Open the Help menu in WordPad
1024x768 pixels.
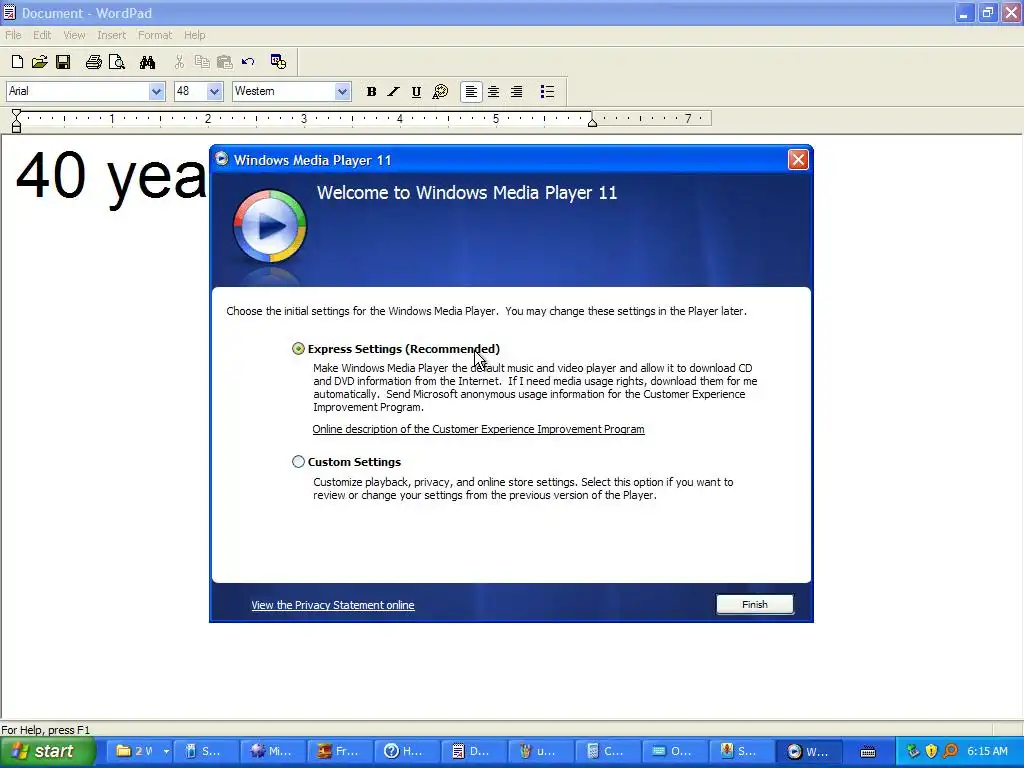coord(195,35)
